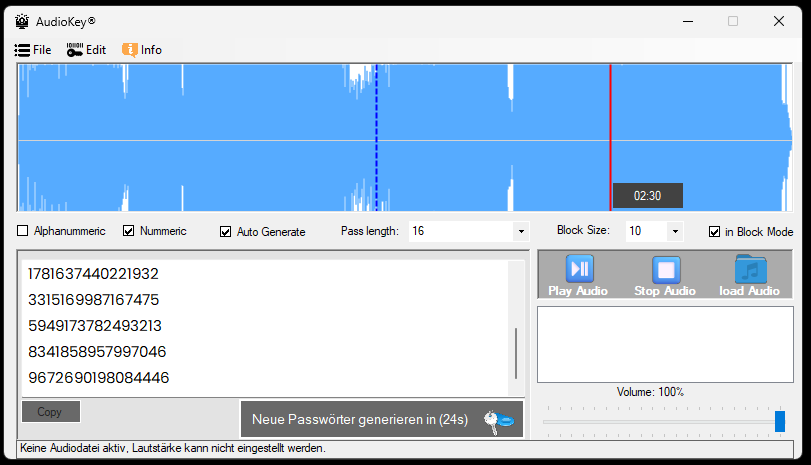The height and width of the screenshot is (465, 811).
Task: Enable the Alphanummeric checkbox
Action: tap(22, 231)
